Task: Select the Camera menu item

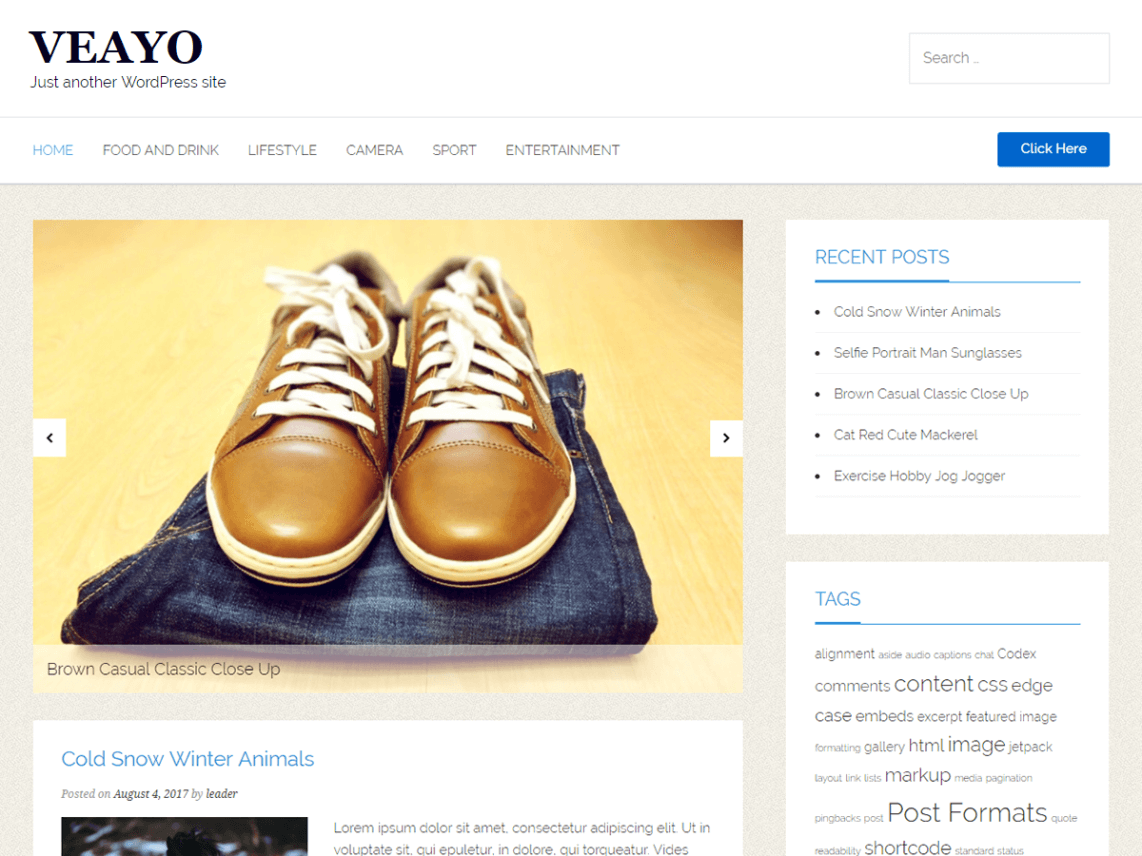Action: (374, 150)
